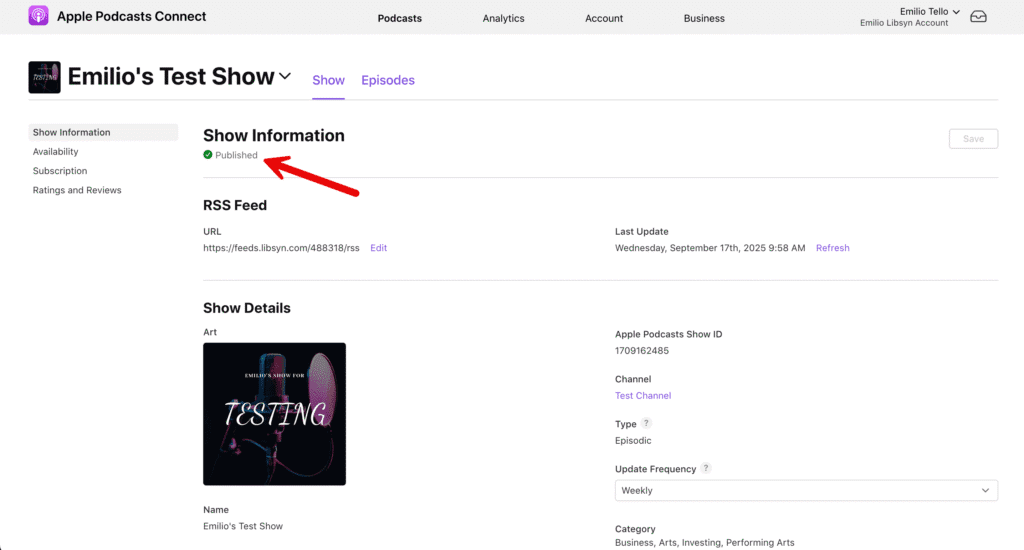Go to the Podcasts menu
Screen dimensions: 1024x550
point(400,18)
